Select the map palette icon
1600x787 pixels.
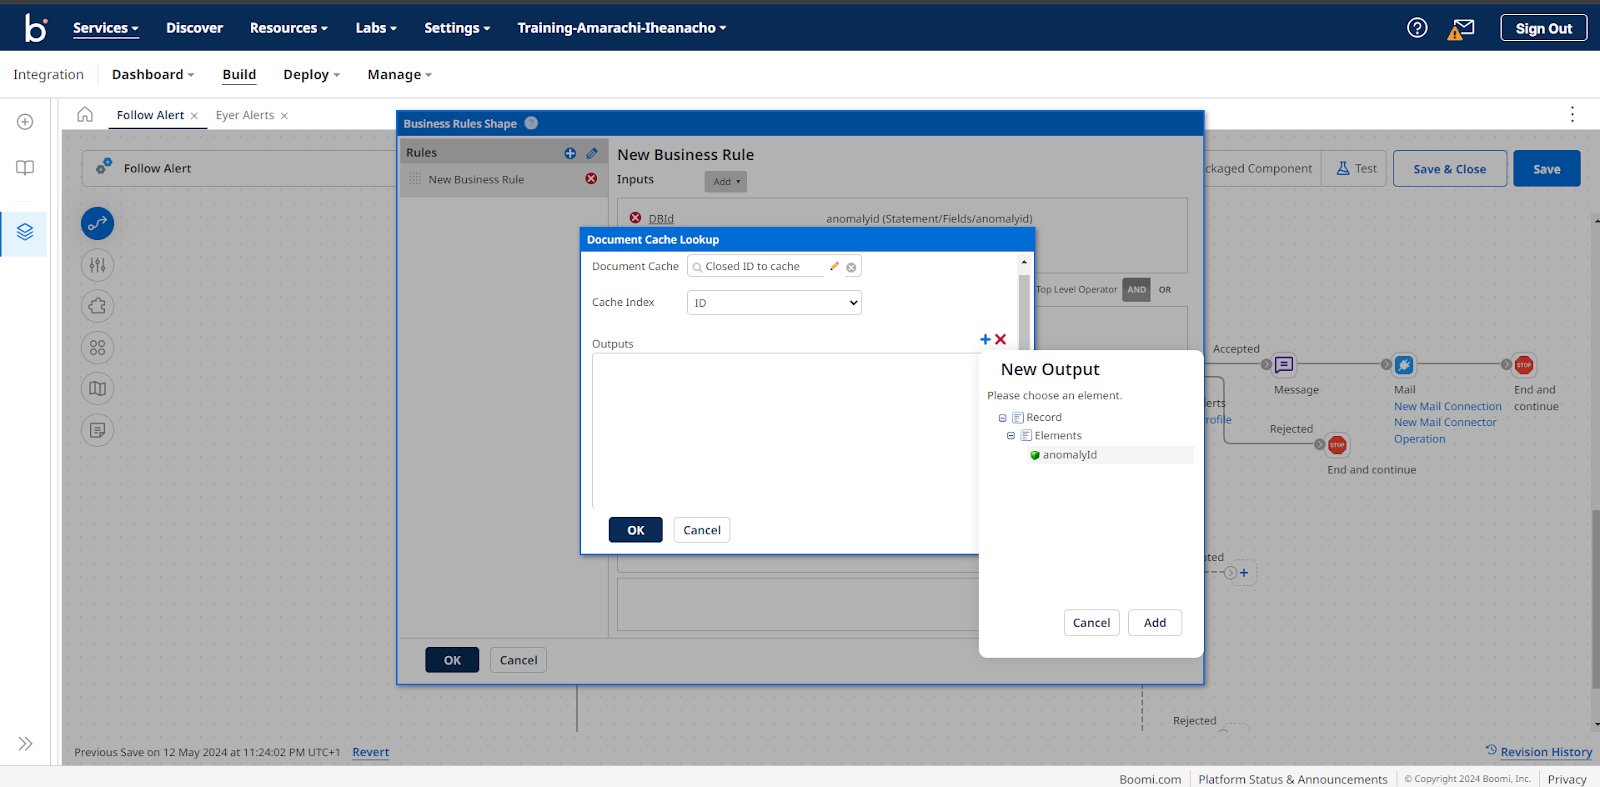[x=97, y=389]
